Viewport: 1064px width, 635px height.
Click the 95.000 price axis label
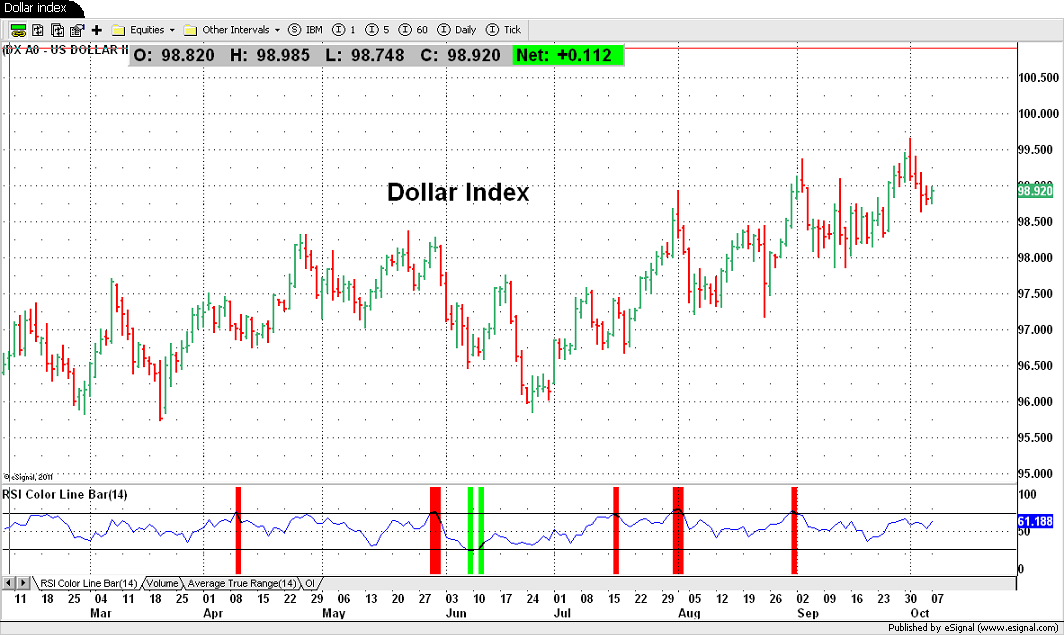[1038, 474]
